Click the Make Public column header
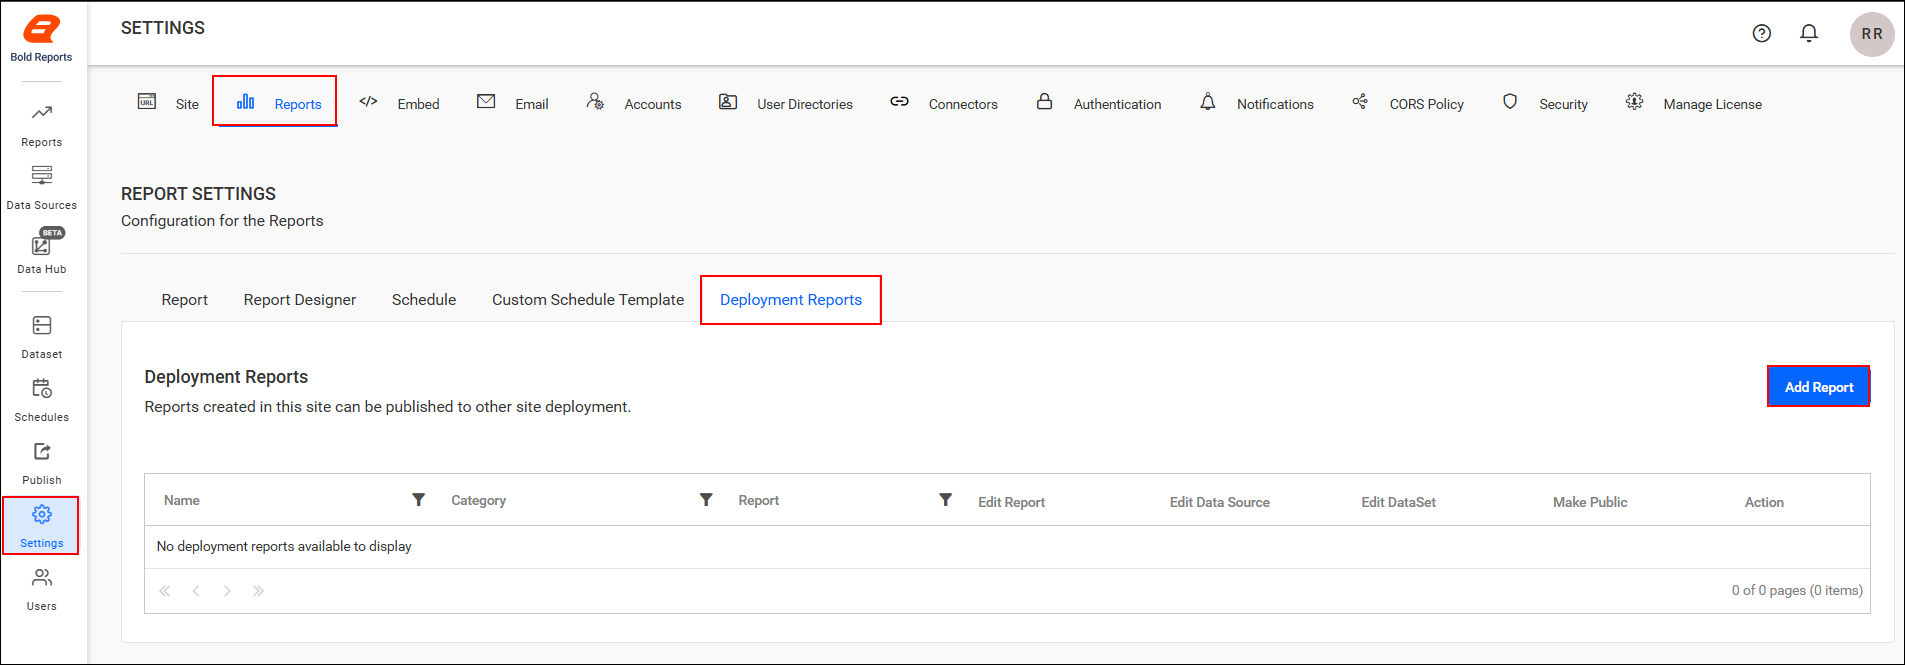The image size is (1905, 665). [1590, 502]
